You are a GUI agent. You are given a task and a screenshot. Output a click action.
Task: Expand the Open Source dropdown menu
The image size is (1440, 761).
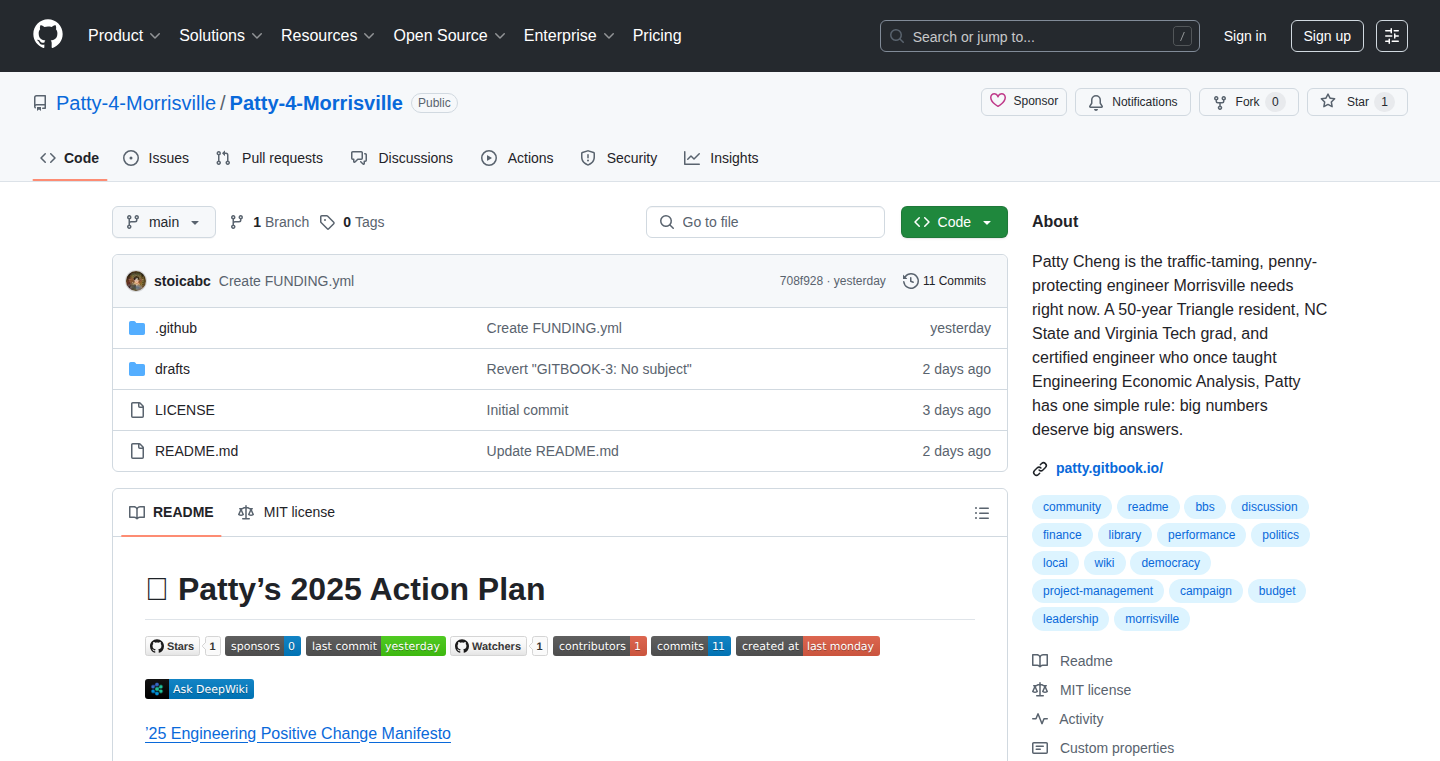(449, 35)
